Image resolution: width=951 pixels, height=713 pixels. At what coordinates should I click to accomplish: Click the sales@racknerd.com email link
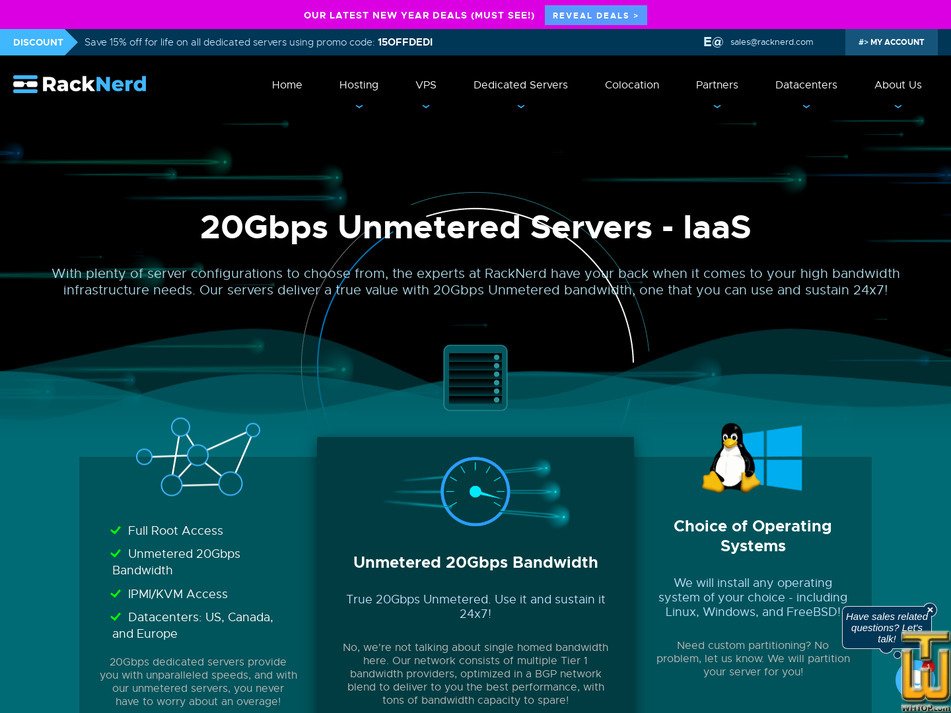coord(771,42)
